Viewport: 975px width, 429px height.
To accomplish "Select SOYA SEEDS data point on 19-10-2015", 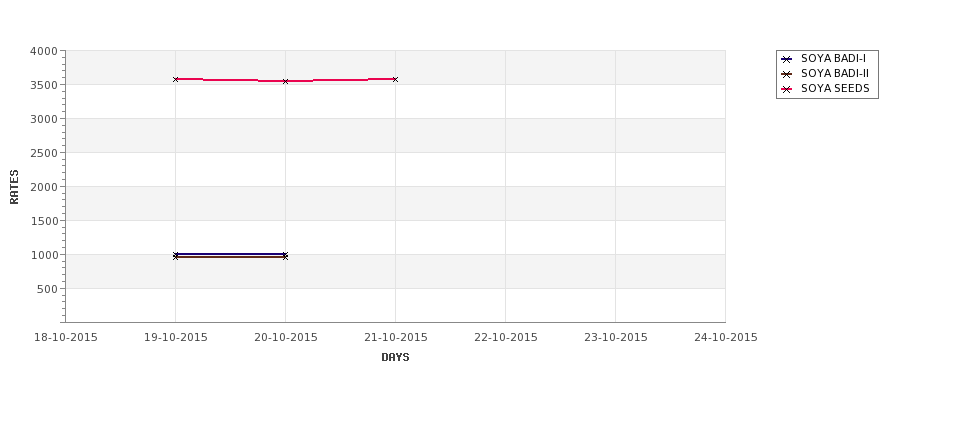I will tap(175, 79).
